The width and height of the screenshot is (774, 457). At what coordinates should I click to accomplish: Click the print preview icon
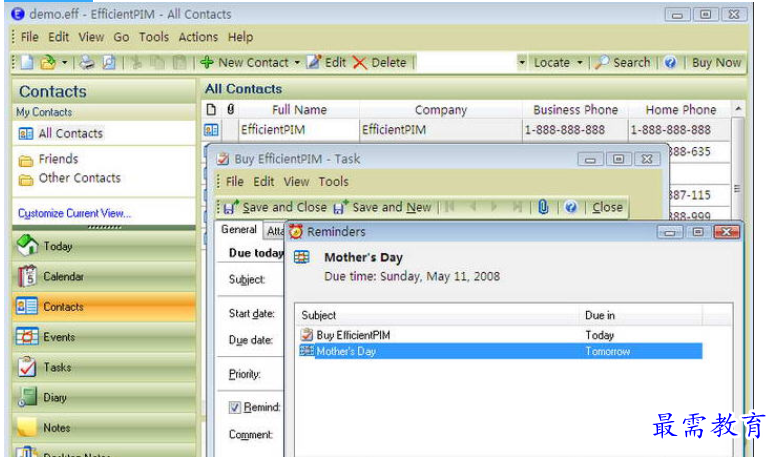(109, 63)
